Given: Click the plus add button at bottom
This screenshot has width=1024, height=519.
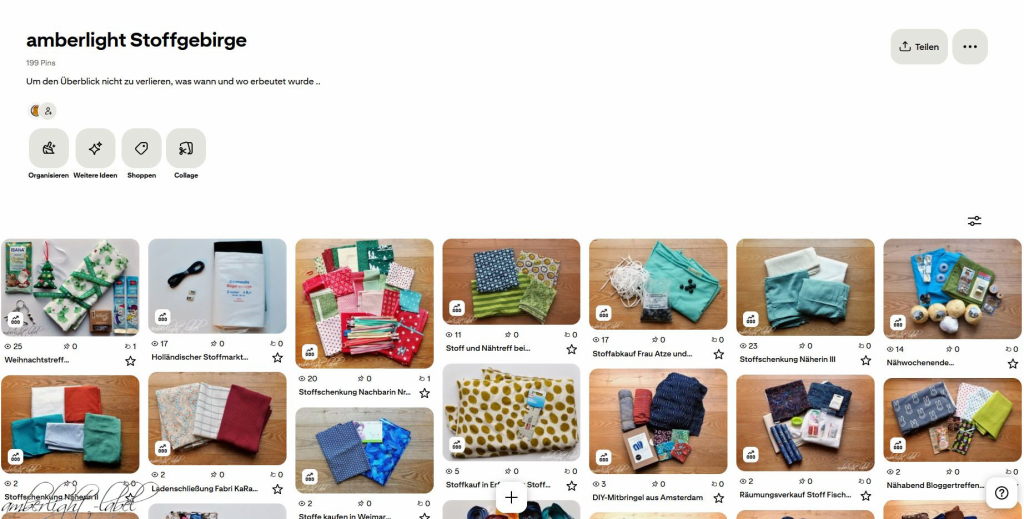Looking at the screenshot, I should [511, 498].
